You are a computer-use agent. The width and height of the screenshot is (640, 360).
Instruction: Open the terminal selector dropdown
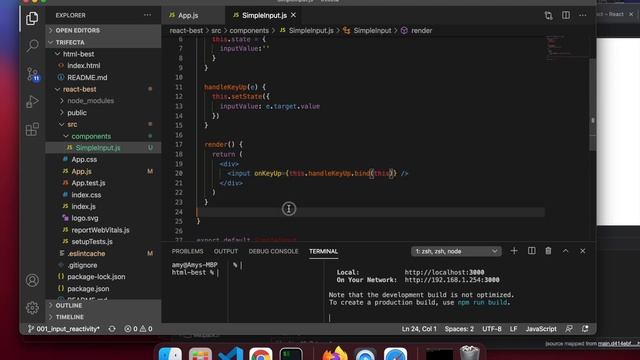pyautogui.click(x=456, y=251)
